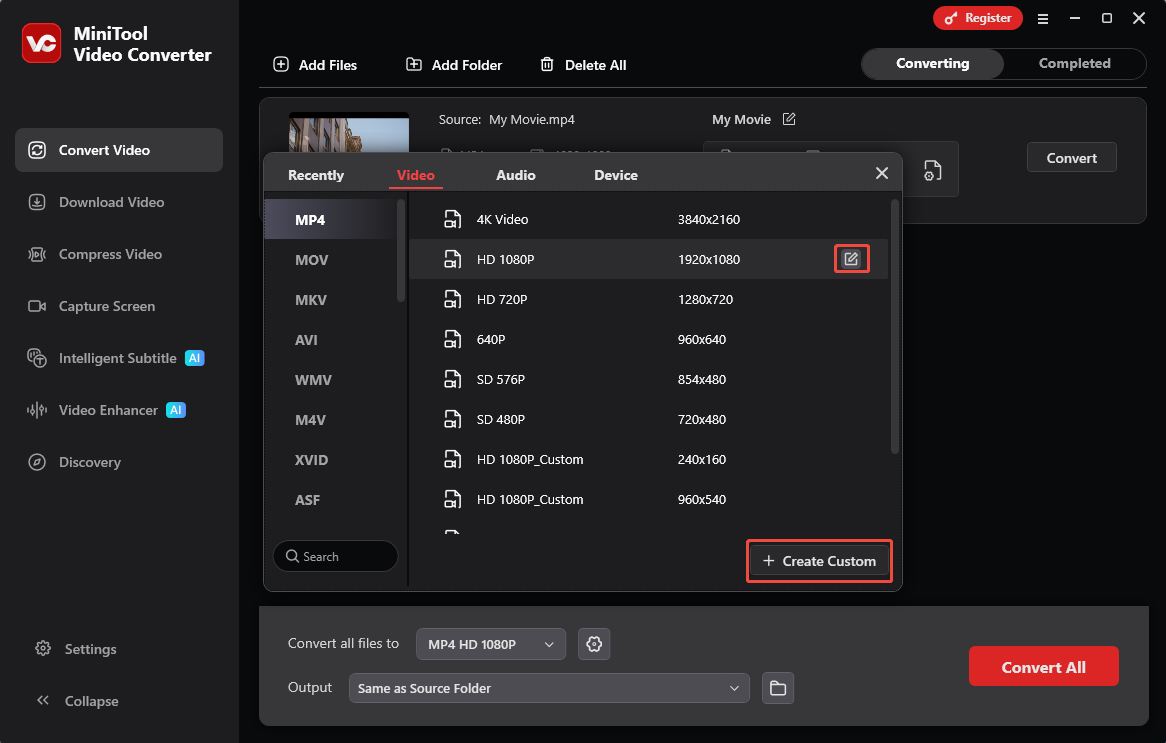Pick HD 1080P_Custom 240x160 preset icon
The height and width of the screenshot is (743, 1166).
click(x=452, y=460)
